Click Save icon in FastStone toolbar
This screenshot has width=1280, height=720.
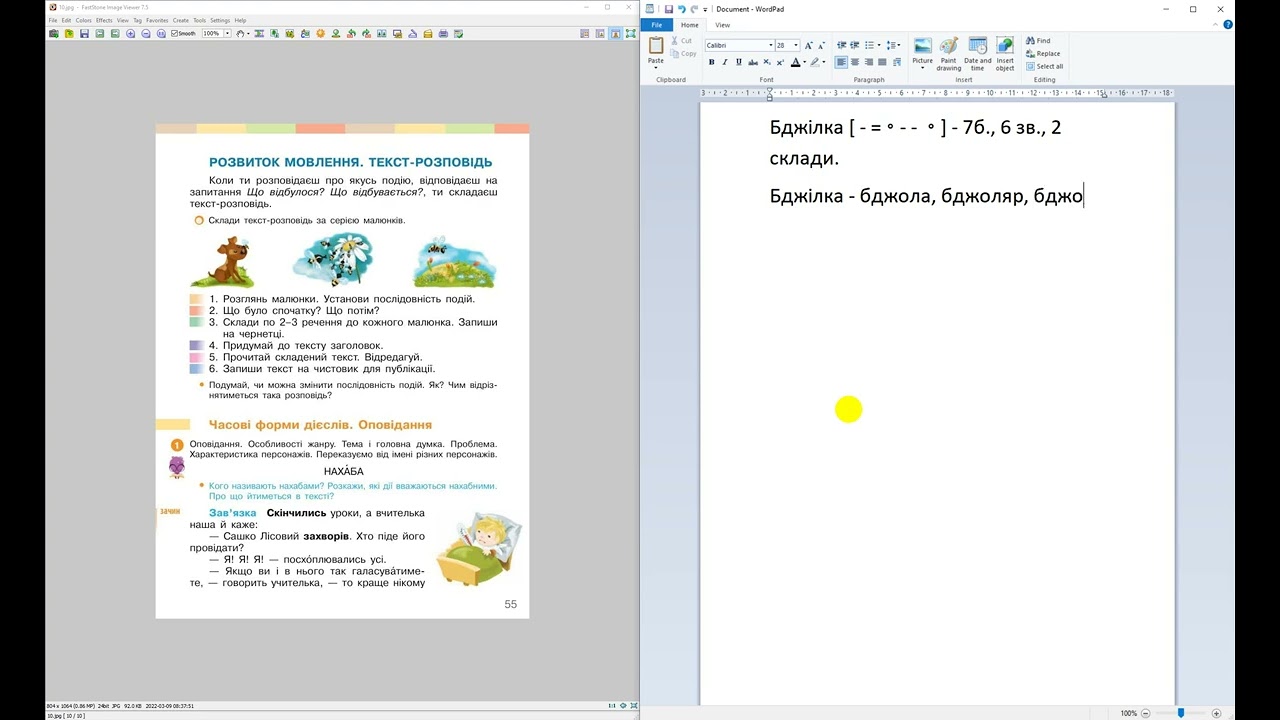85,33
